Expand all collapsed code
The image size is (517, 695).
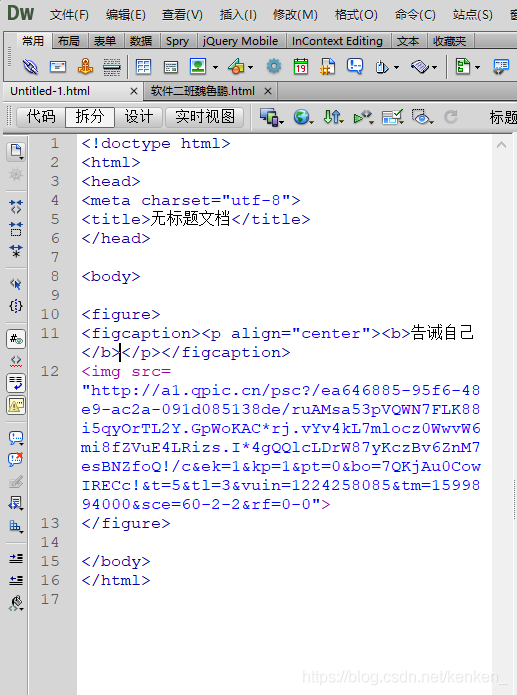click(16, 251)
